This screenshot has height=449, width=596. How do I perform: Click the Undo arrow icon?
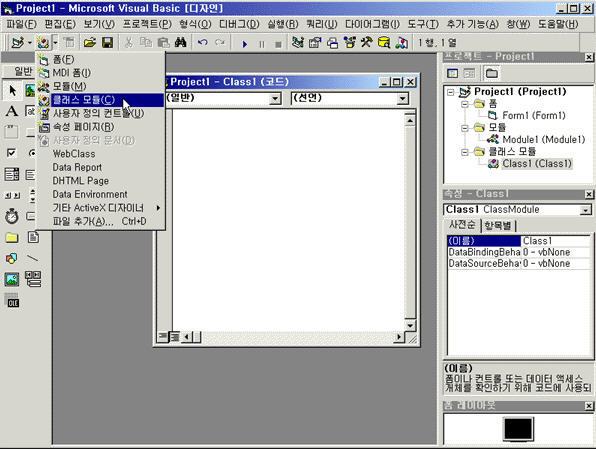[203, 43]
